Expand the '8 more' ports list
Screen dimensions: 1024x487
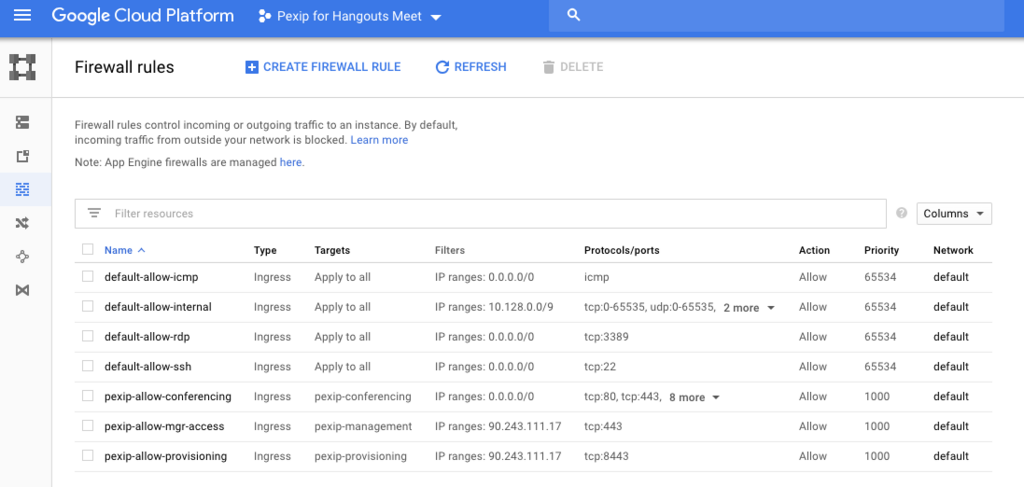coord(694,397)
